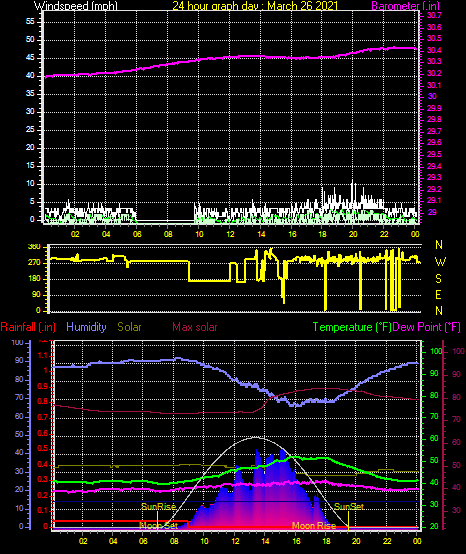This screenshot has height=554, width=466.
Task: Click the 'Windspeed (mph)' axis title
Action: click(76, 5)
